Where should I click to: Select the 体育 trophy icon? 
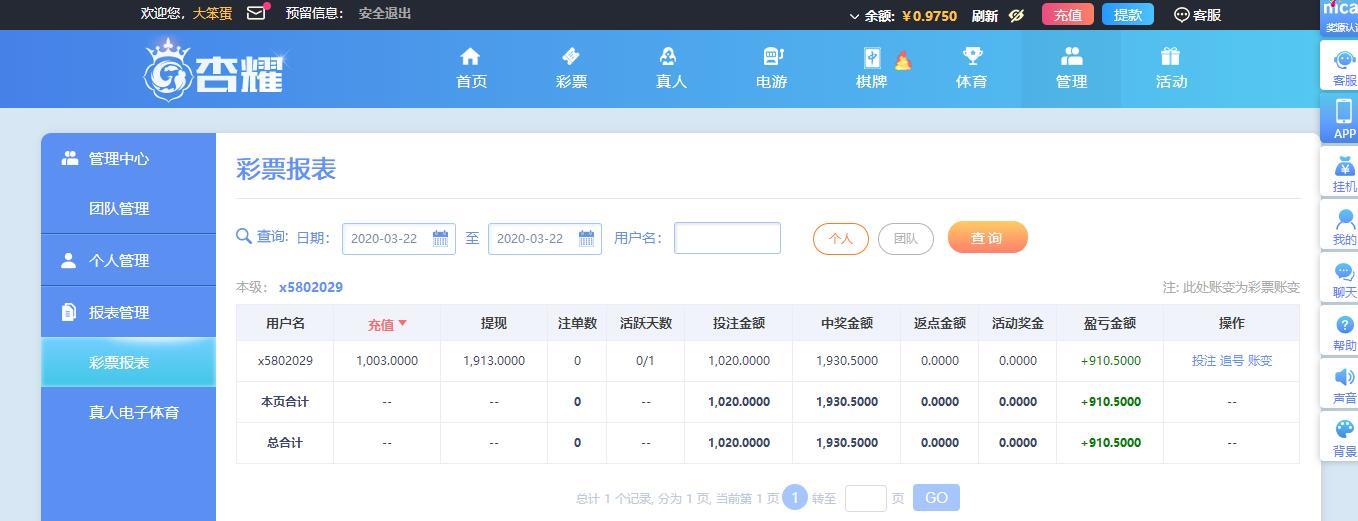click(x=971, y=57)
